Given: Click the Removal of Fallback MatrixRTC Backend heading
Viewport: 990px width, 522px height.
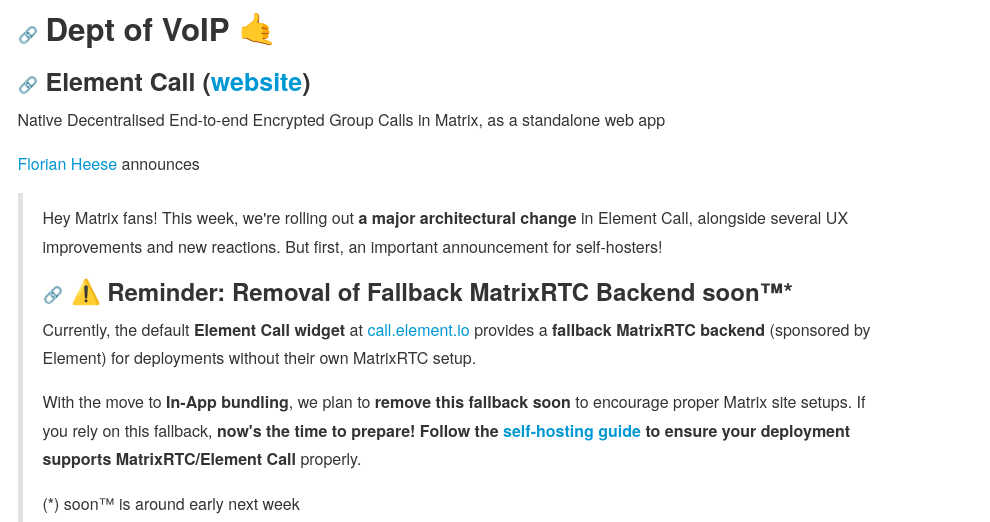Looking at the screenshot, I should tap(450, 293).
